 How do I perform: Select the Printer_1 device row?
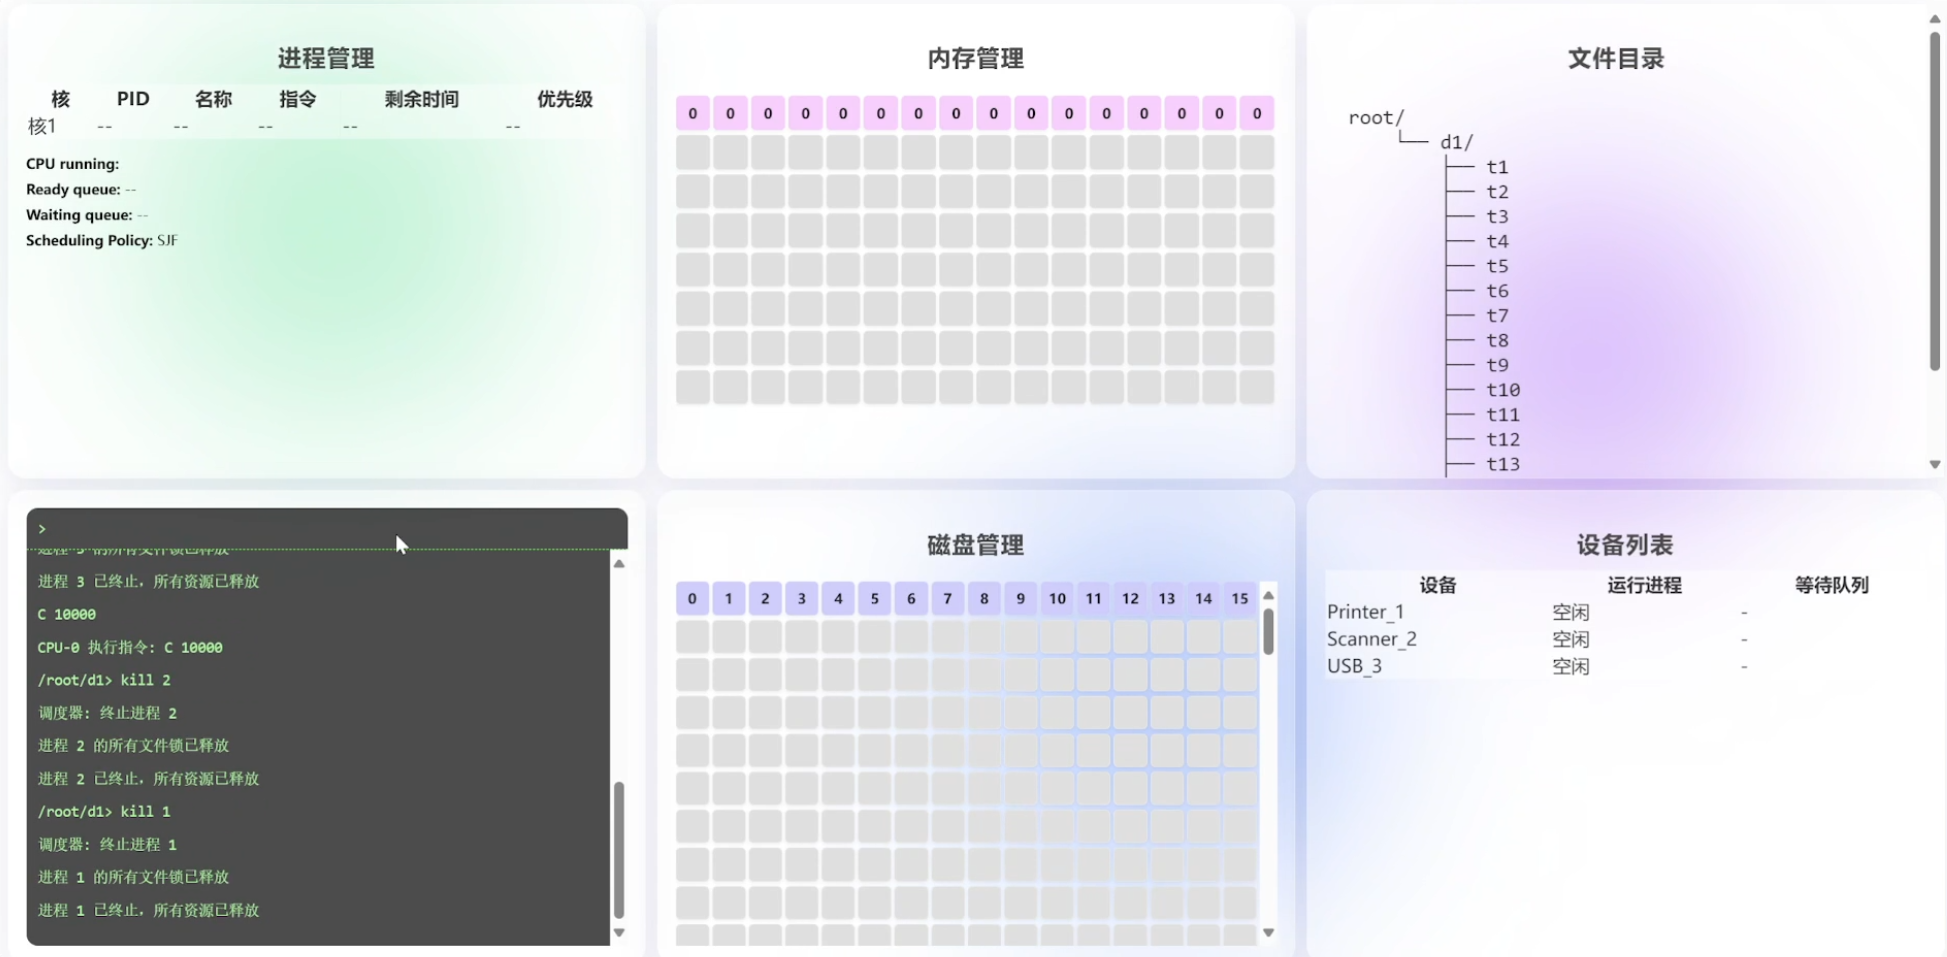tap(1365, 612)
